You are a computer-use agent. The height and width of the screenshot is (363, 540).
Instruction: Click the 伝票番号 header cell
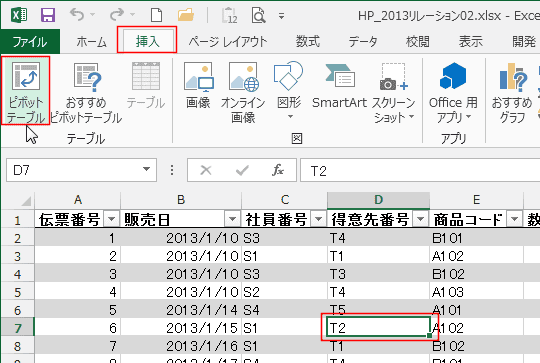pos(77,219)
